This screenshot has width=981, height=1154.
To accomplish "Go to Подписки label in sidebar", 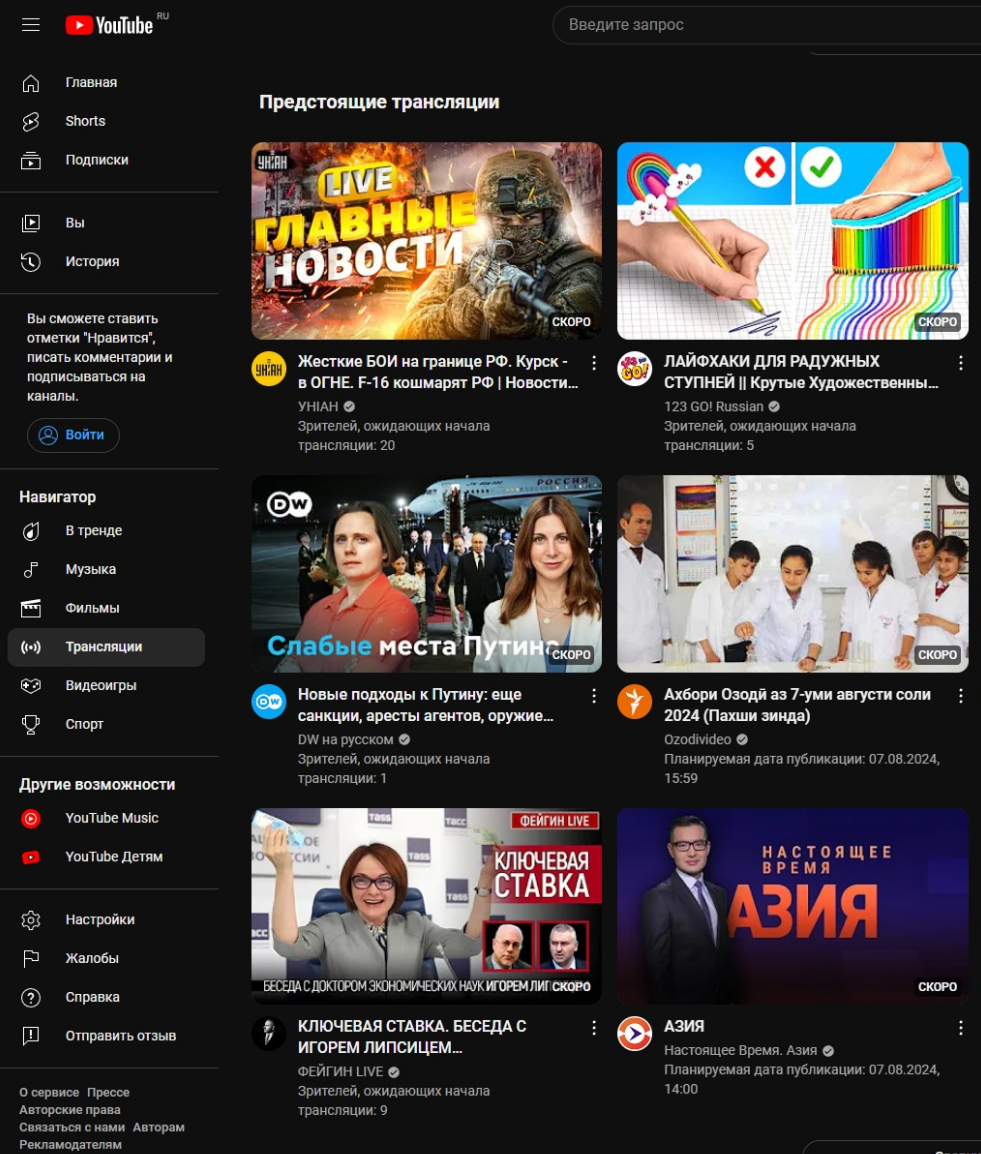I will (97, 160).
